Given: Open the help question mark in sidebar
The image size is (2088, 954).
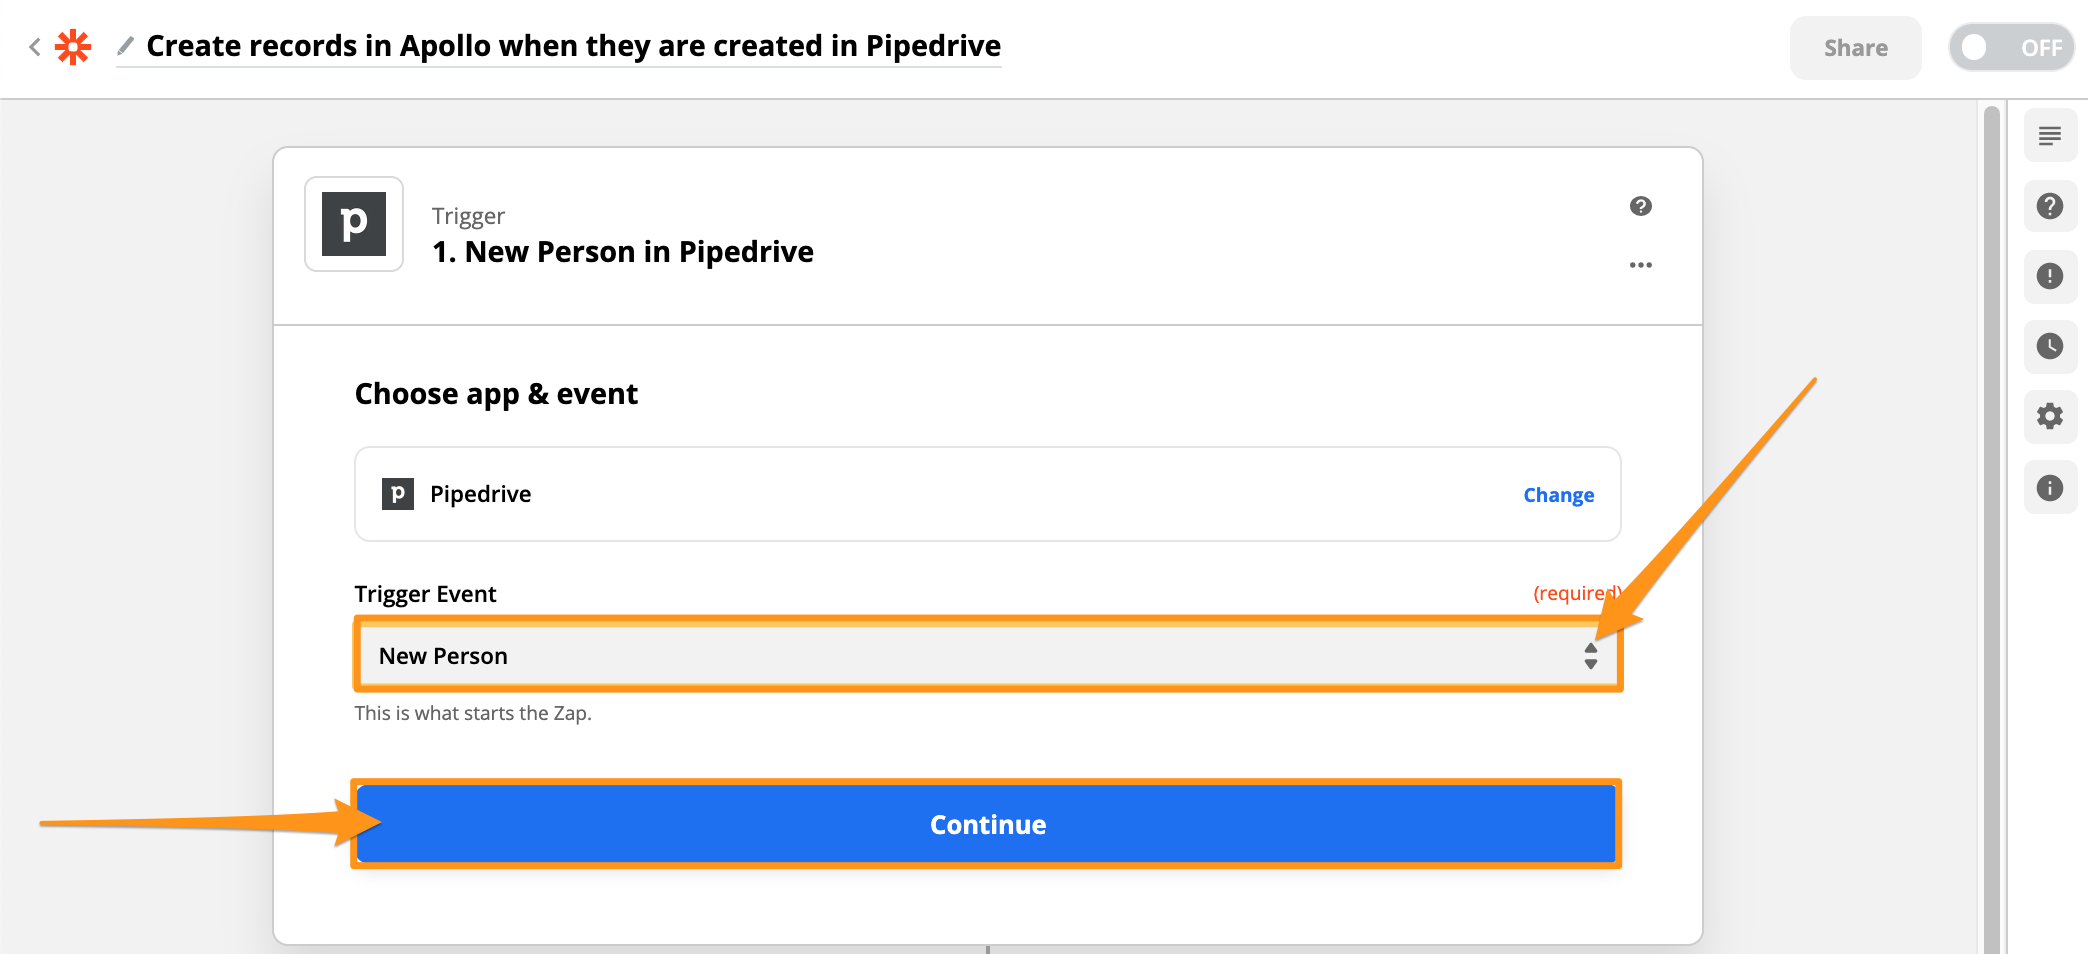Looking at the screenshot, I should point(2050,206).
